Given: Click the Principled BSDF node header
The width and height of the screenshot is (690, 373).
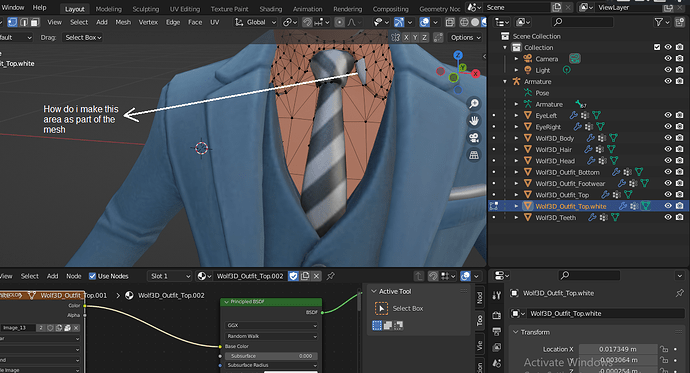Looking at the screenshot, I should [271, 302].
